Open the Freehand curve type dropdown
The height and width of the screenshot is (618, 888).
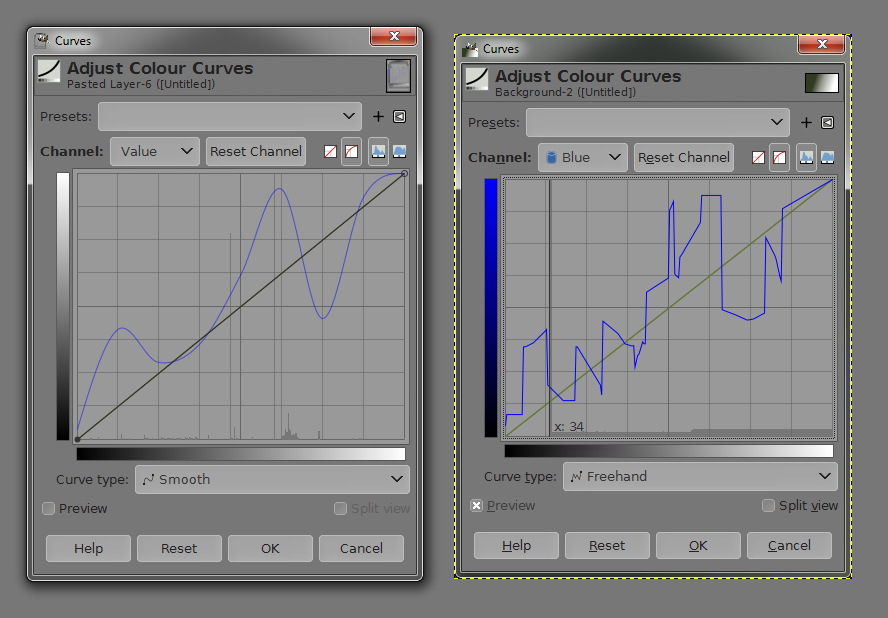click(700, 476)
